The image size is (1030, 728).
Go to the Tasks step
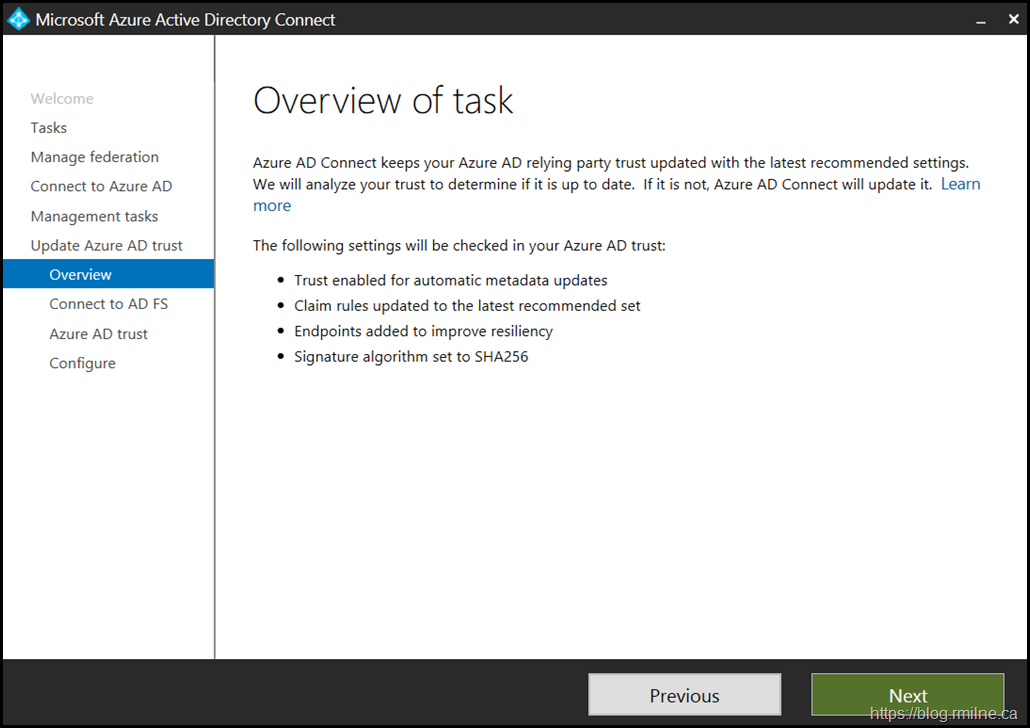pyautogui.click(x=49, y=128)
